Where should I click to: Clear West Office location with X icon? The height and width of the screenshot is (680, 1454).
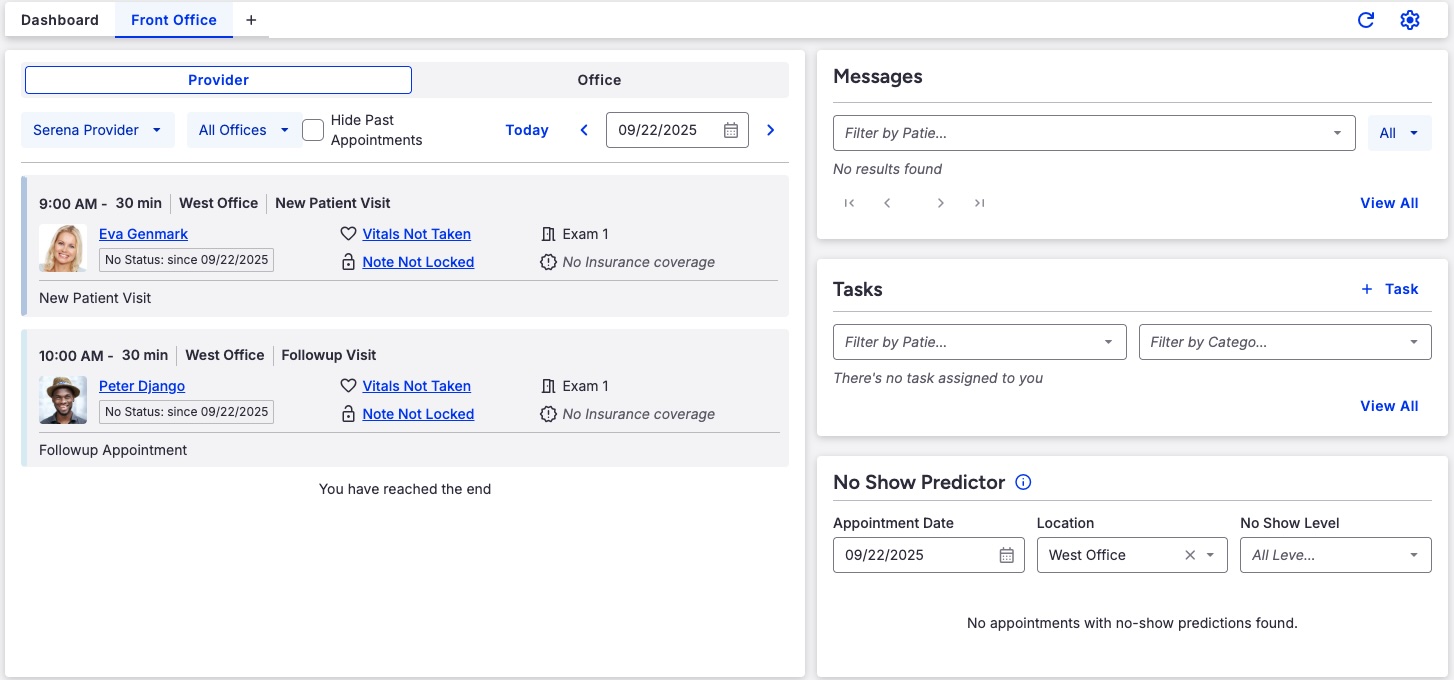point(1190,555)
